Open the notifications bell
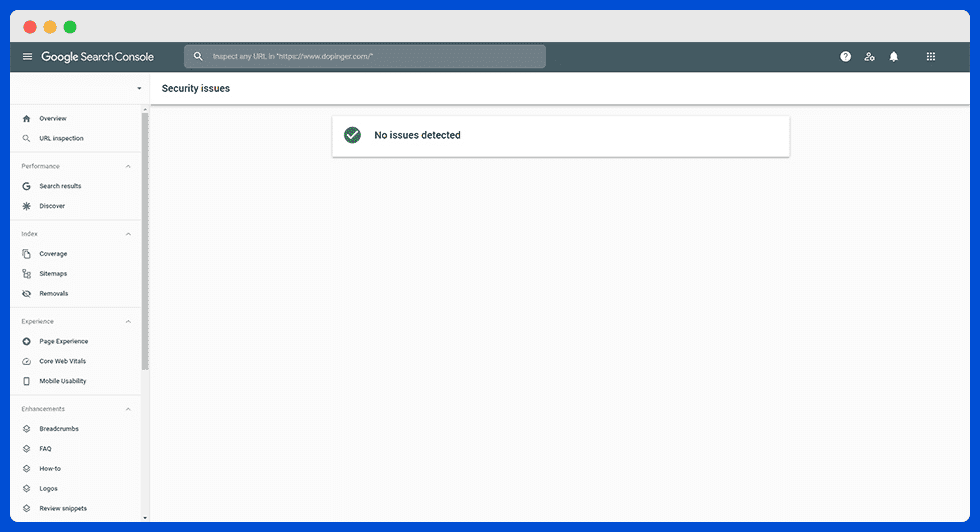Image resolution: width=980 pixels, height=532 pixels. pos(894,56)
